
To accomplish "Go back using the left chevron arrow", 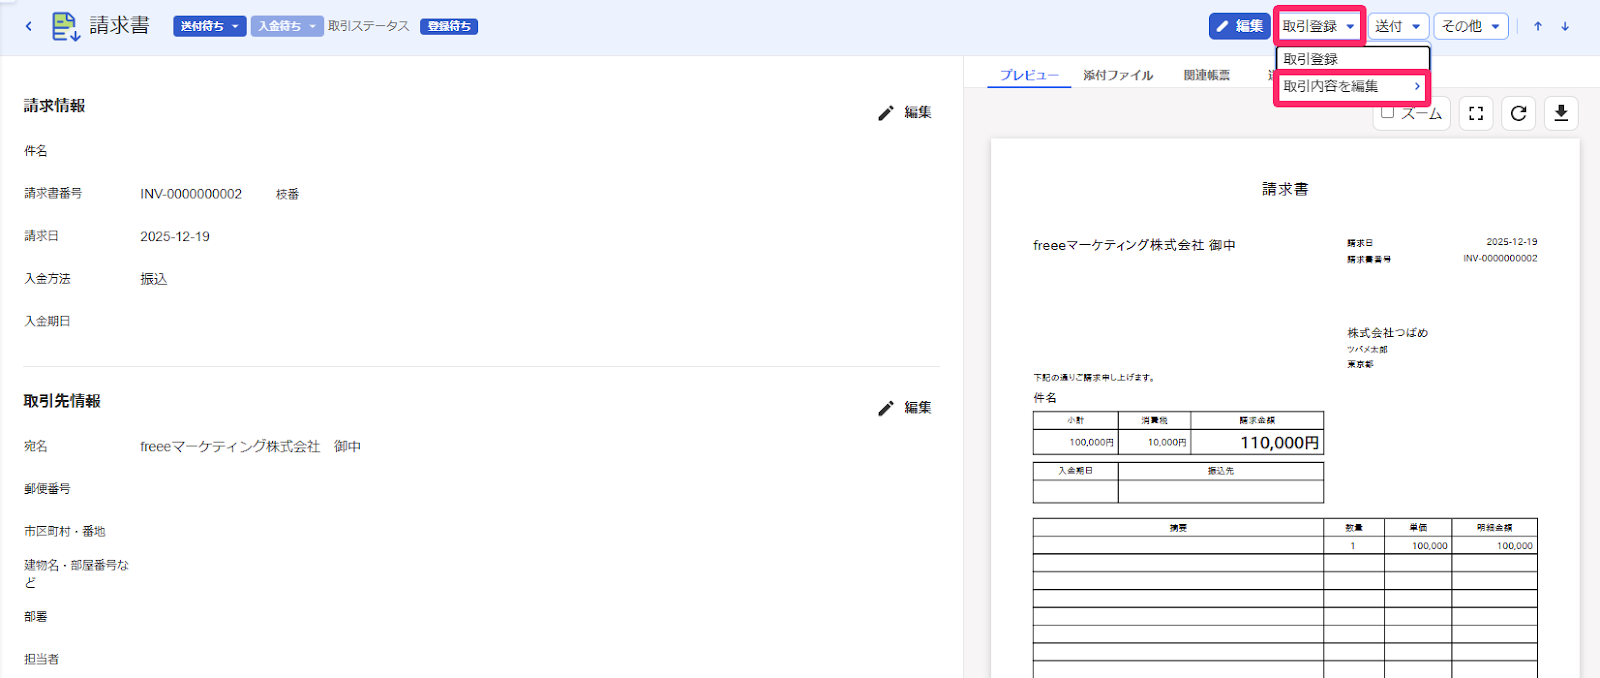I will click(x=29, y=26).
